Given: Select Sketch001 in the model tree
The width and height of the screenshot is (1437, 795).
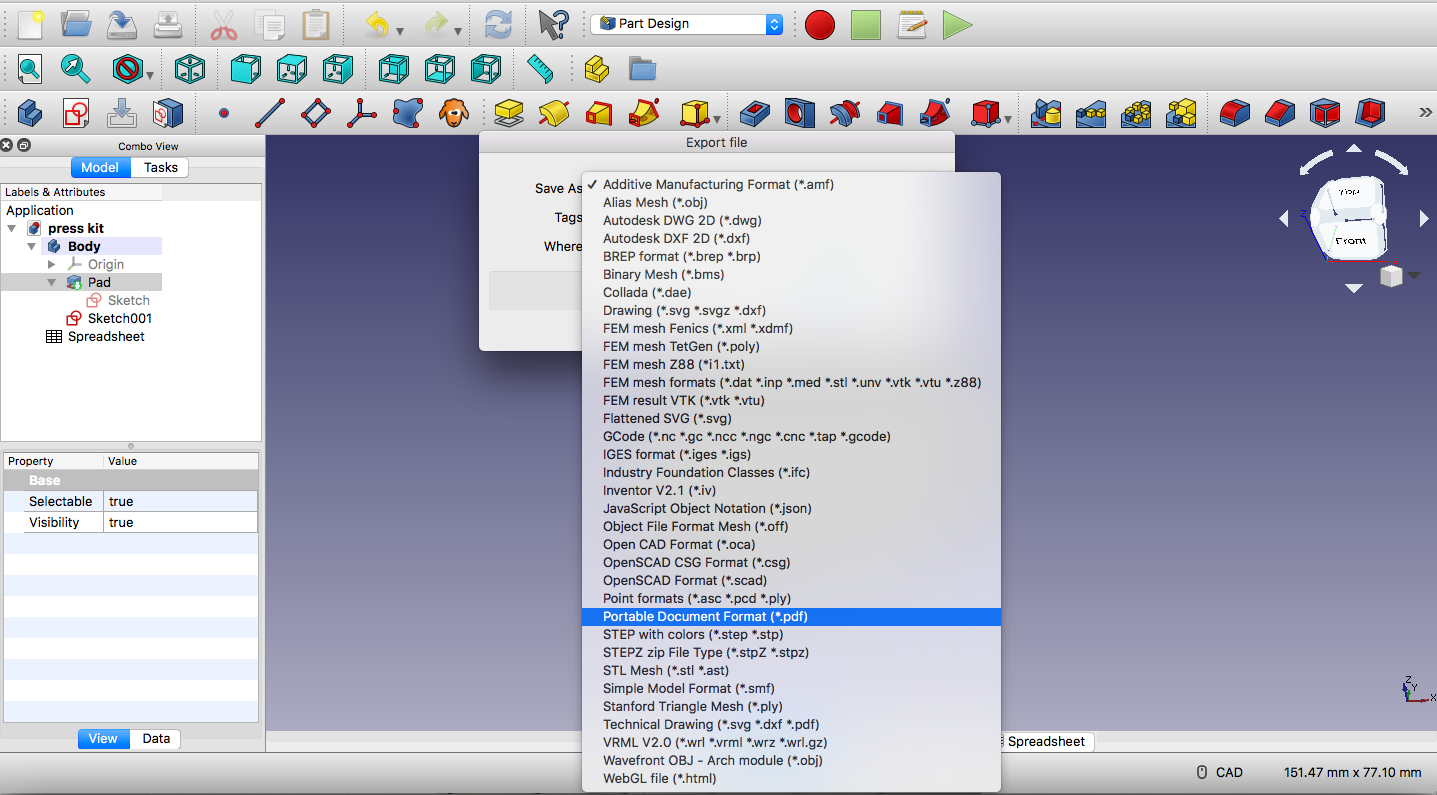Looking at the screenshot, I should click(x=119, y=319).
